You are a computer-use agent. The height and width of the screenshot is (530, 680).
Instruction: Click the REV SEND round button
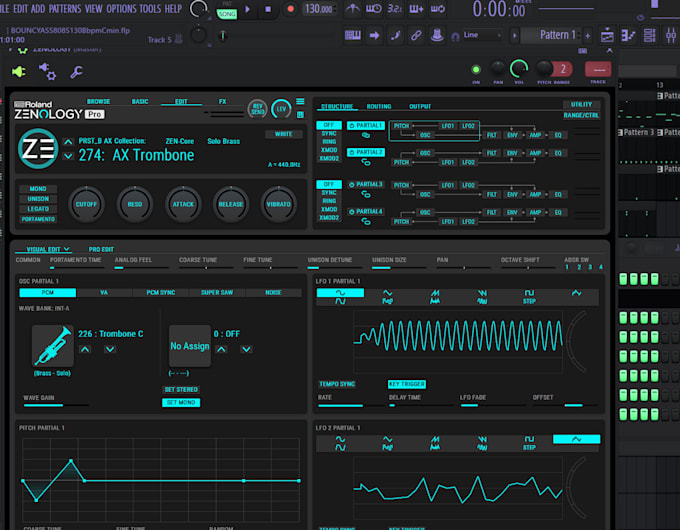click(x=257, y=109)
